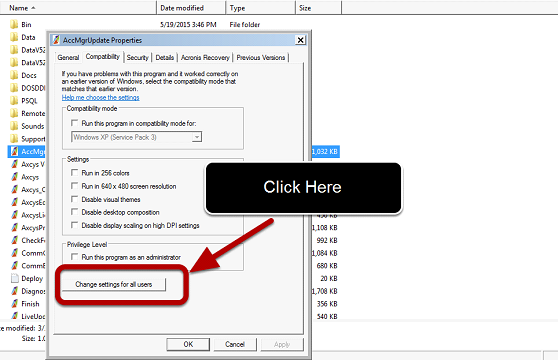Click the AccMgrUpdate Properties title icon
Viewport: 559px width, 361px height.
click(x=56, y=40)
